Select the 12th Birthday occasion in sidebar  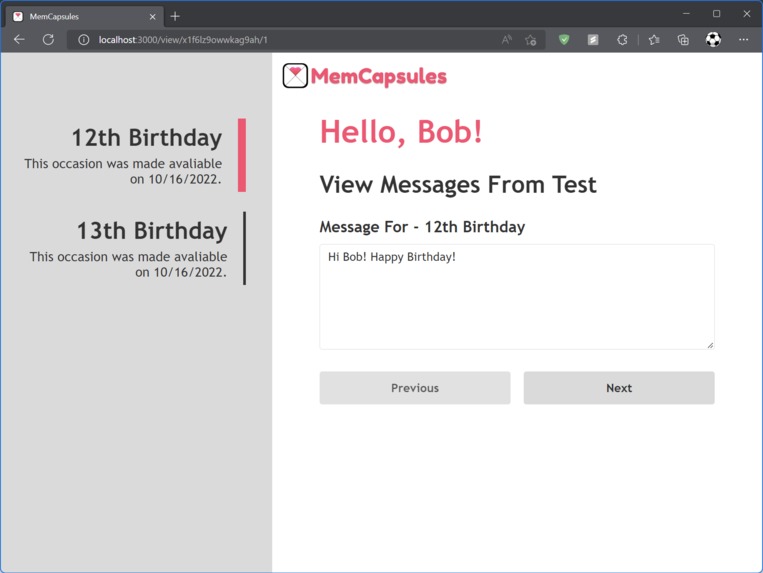point(135,155)
